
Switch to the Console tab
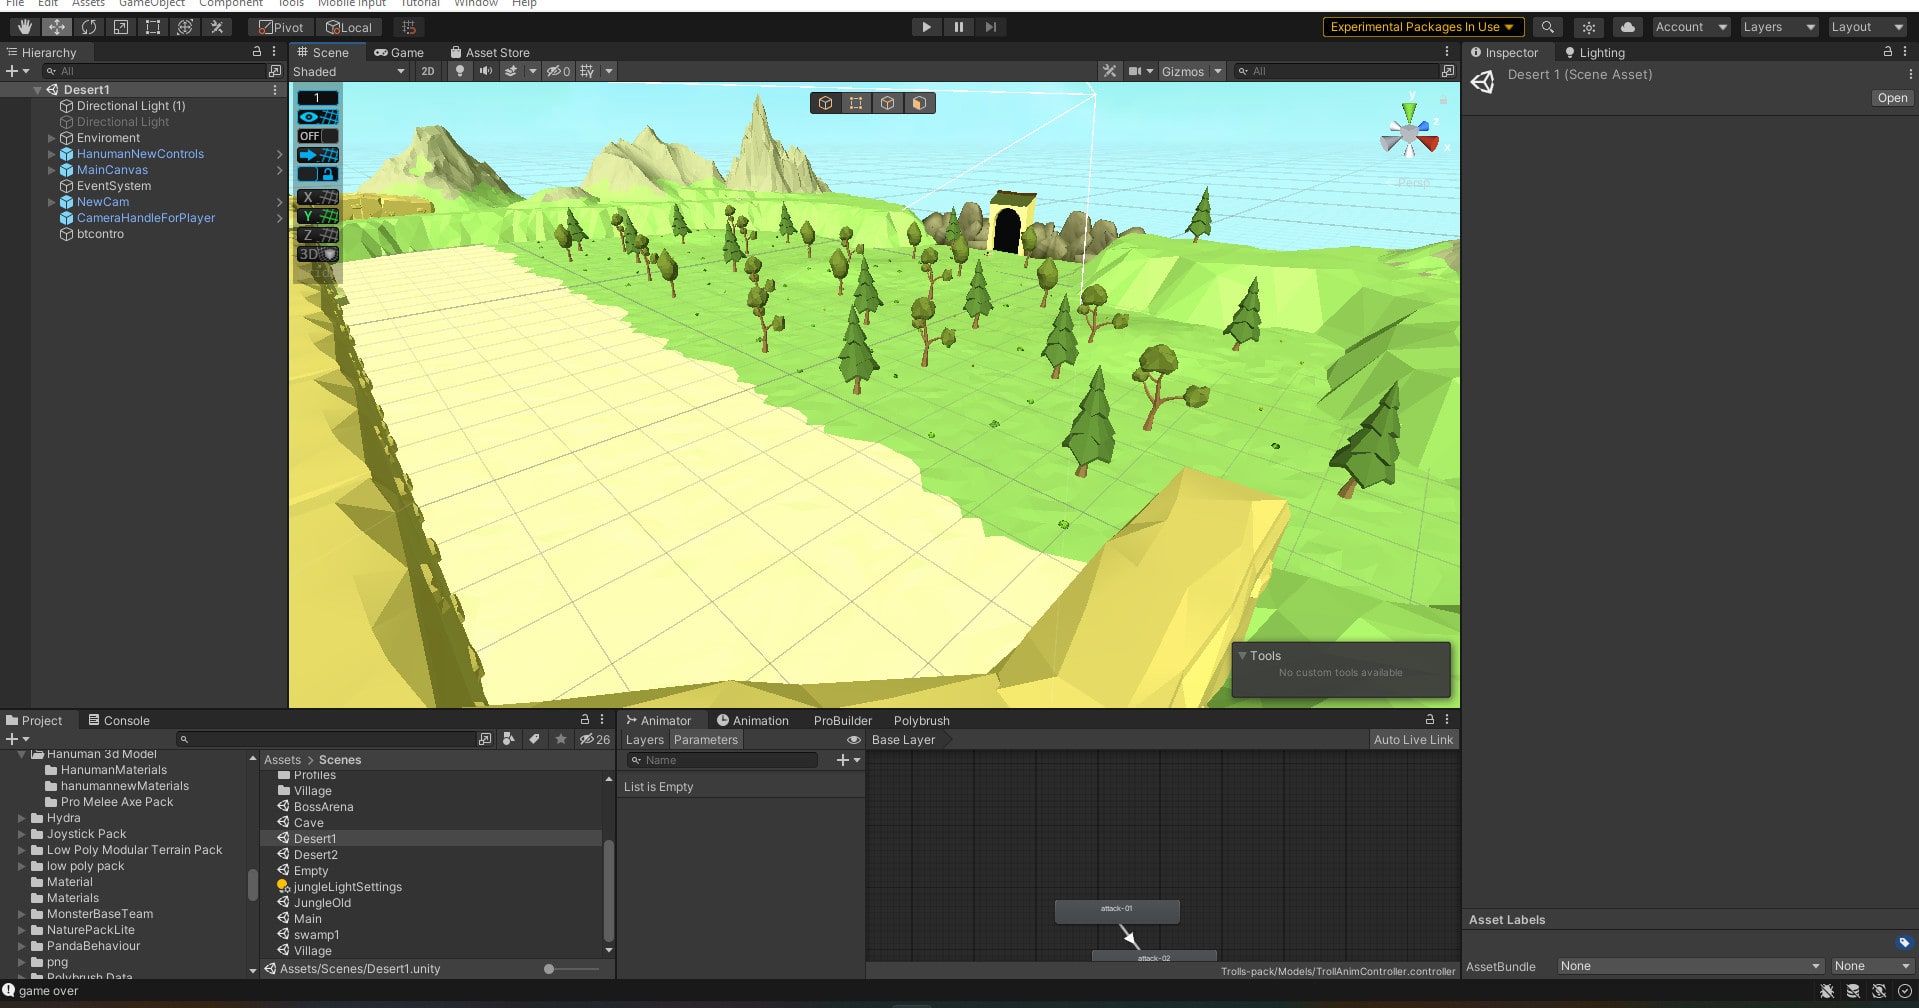119,720
